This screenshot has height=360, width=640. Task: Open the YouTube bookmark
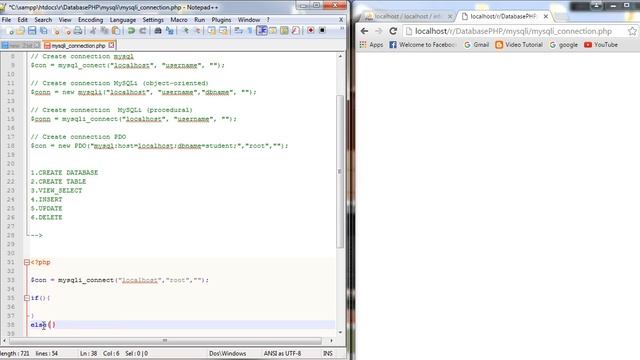pos(601,45)
